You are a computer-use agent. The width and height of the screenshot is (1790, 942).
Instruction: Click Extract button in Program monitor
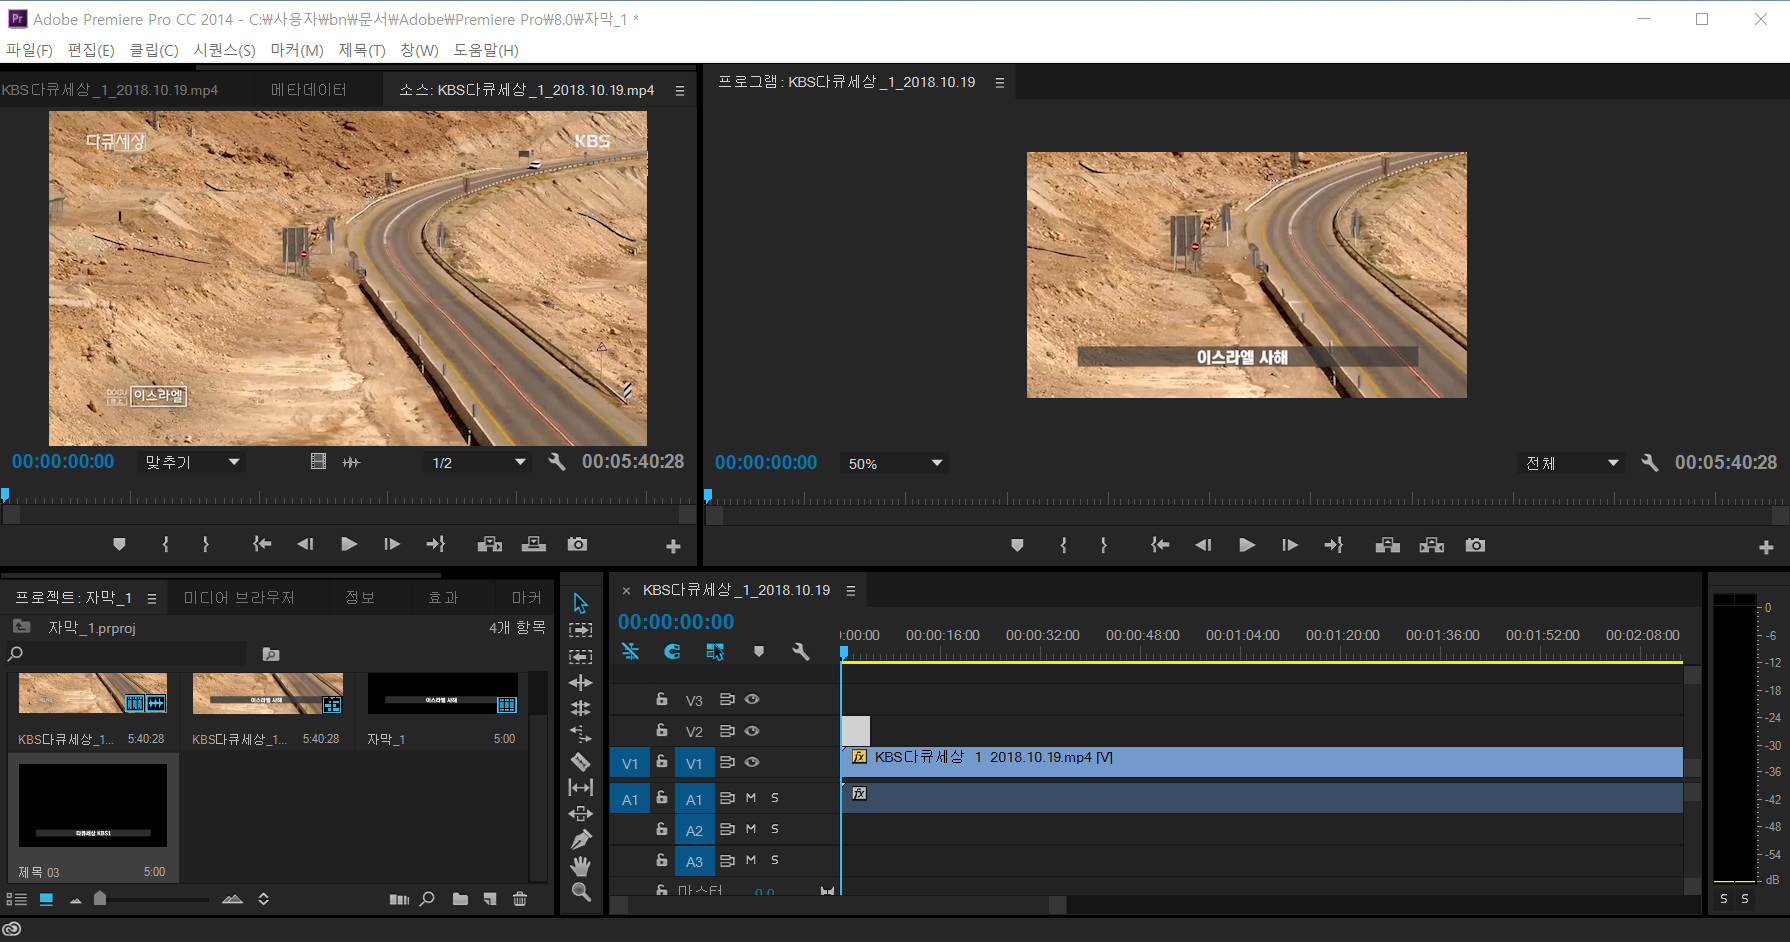[1431, 545]
